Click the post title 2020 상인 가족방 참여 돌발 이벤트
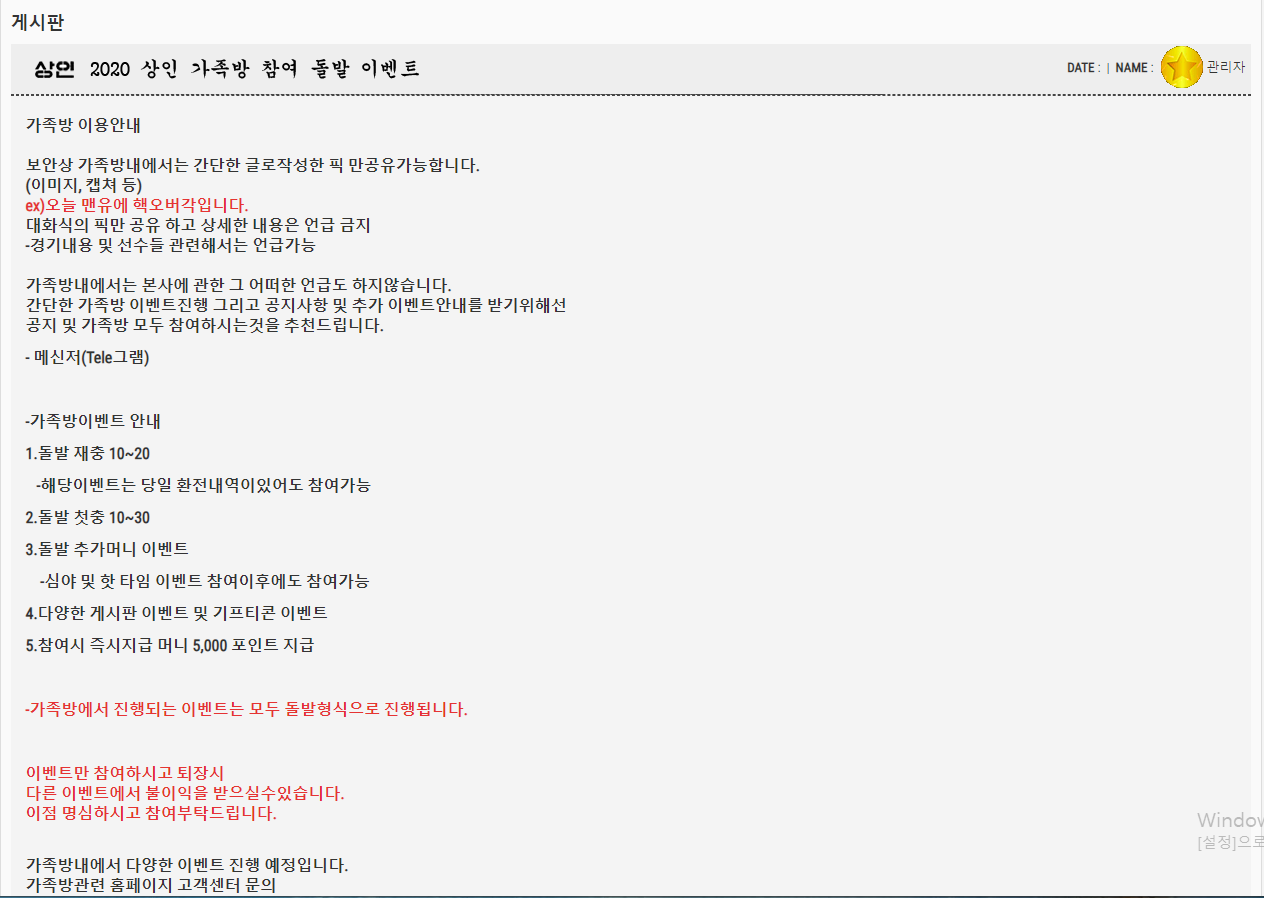 tap(254, 69)
